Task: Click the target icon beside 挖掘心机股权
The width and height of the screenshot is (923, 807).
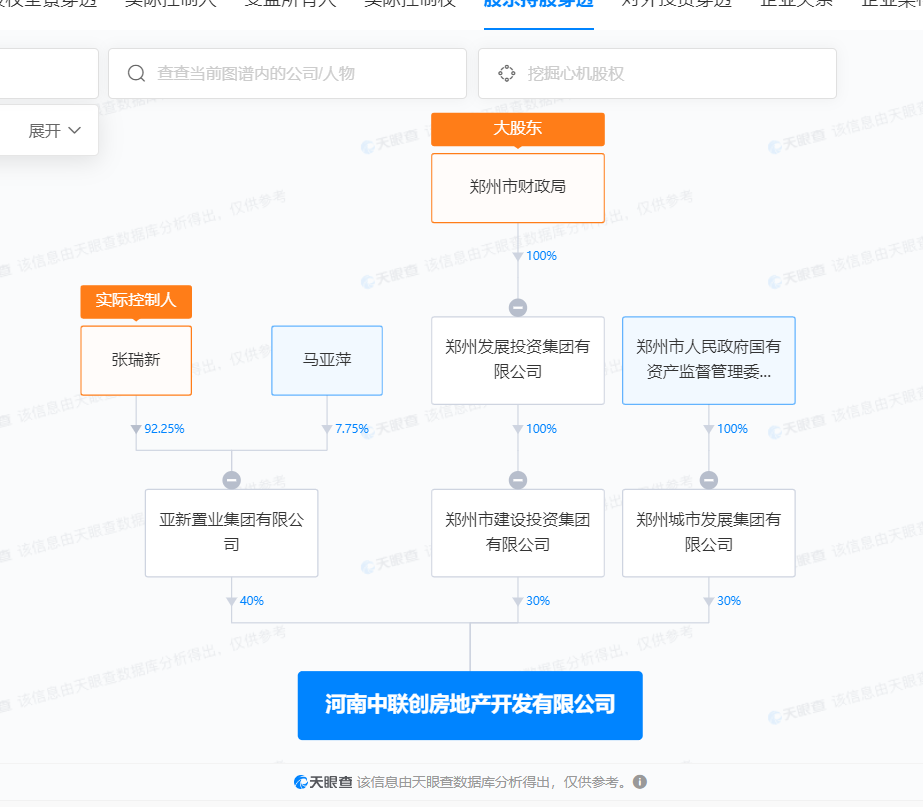Action: pyautogui.click(x=506, y=74)
